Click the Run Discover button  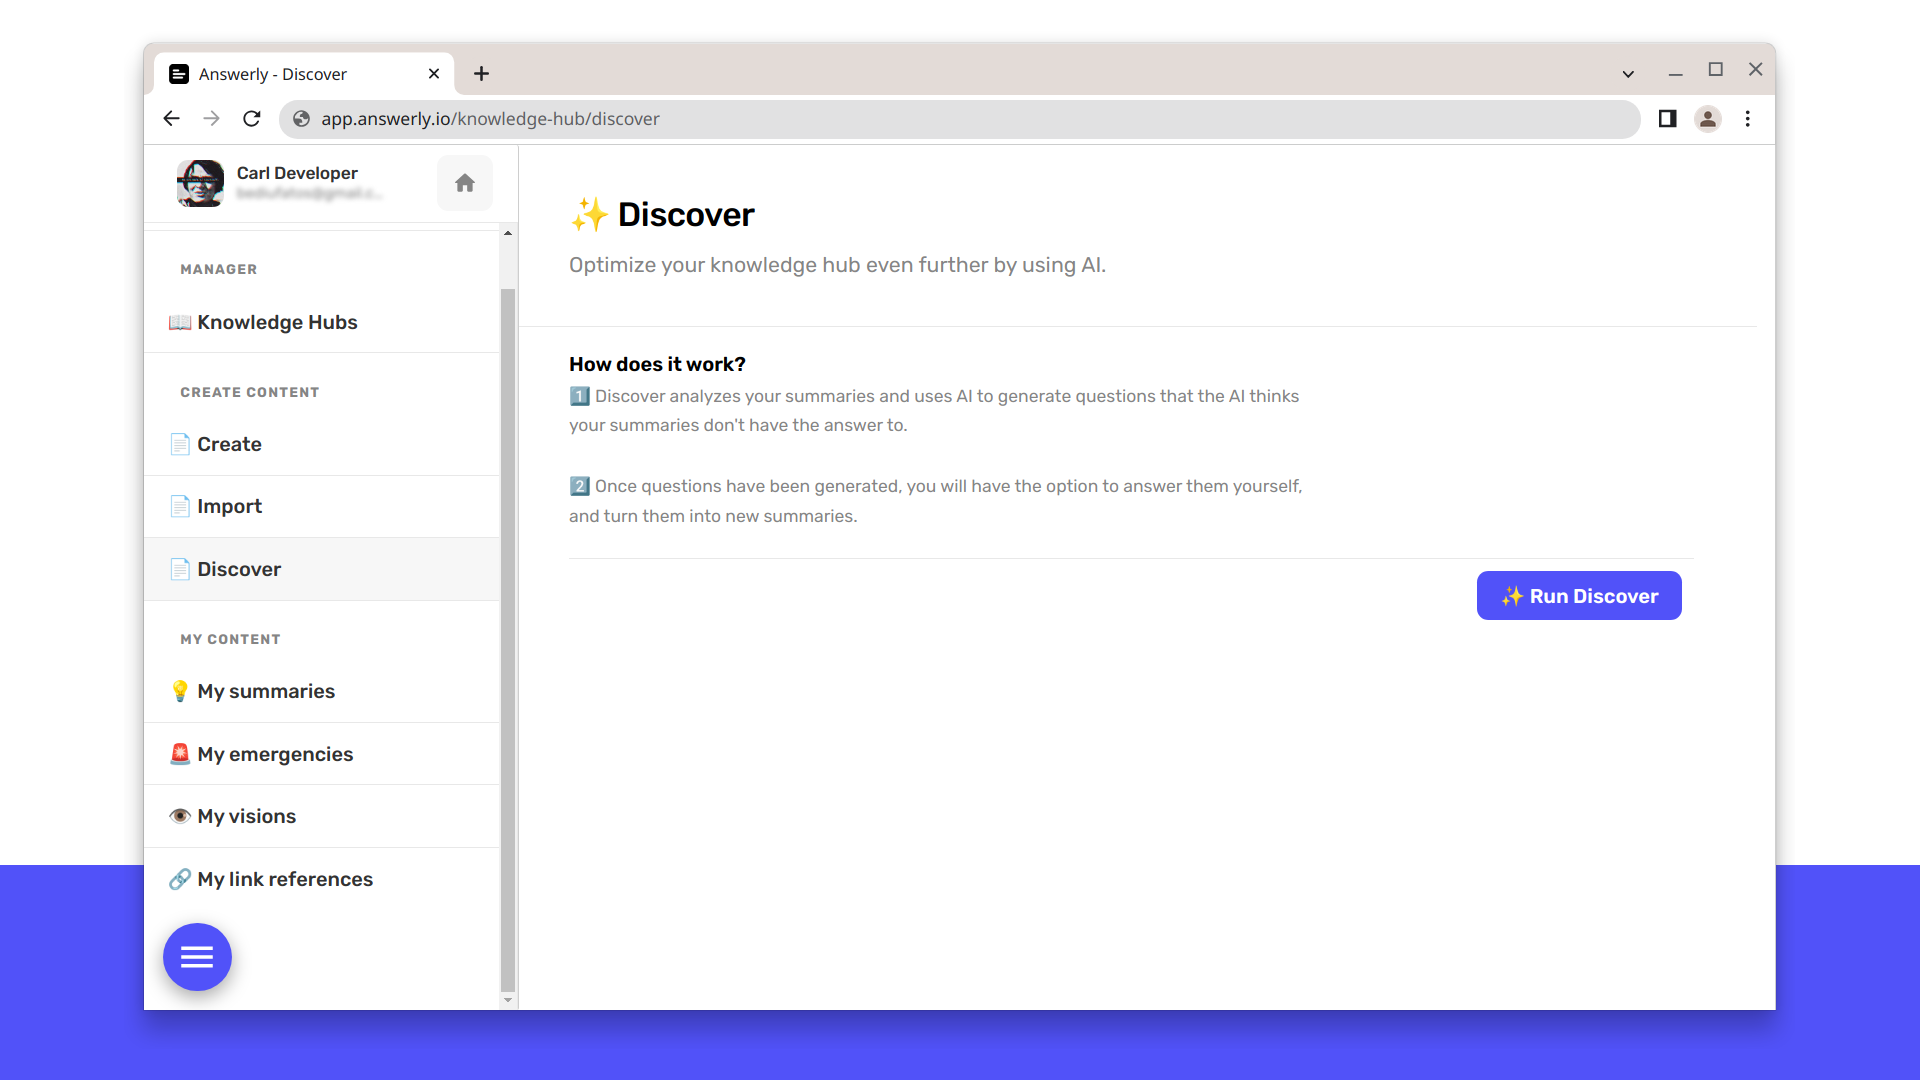pos(1578,596)
